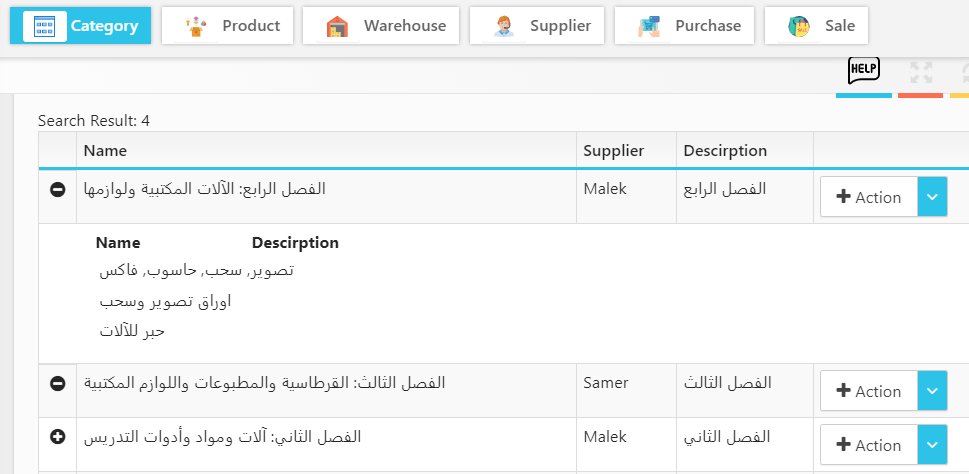Select the sub-item حبر للآلات
This screenshot has height=474, width=969.
click(x=132, y=331)
